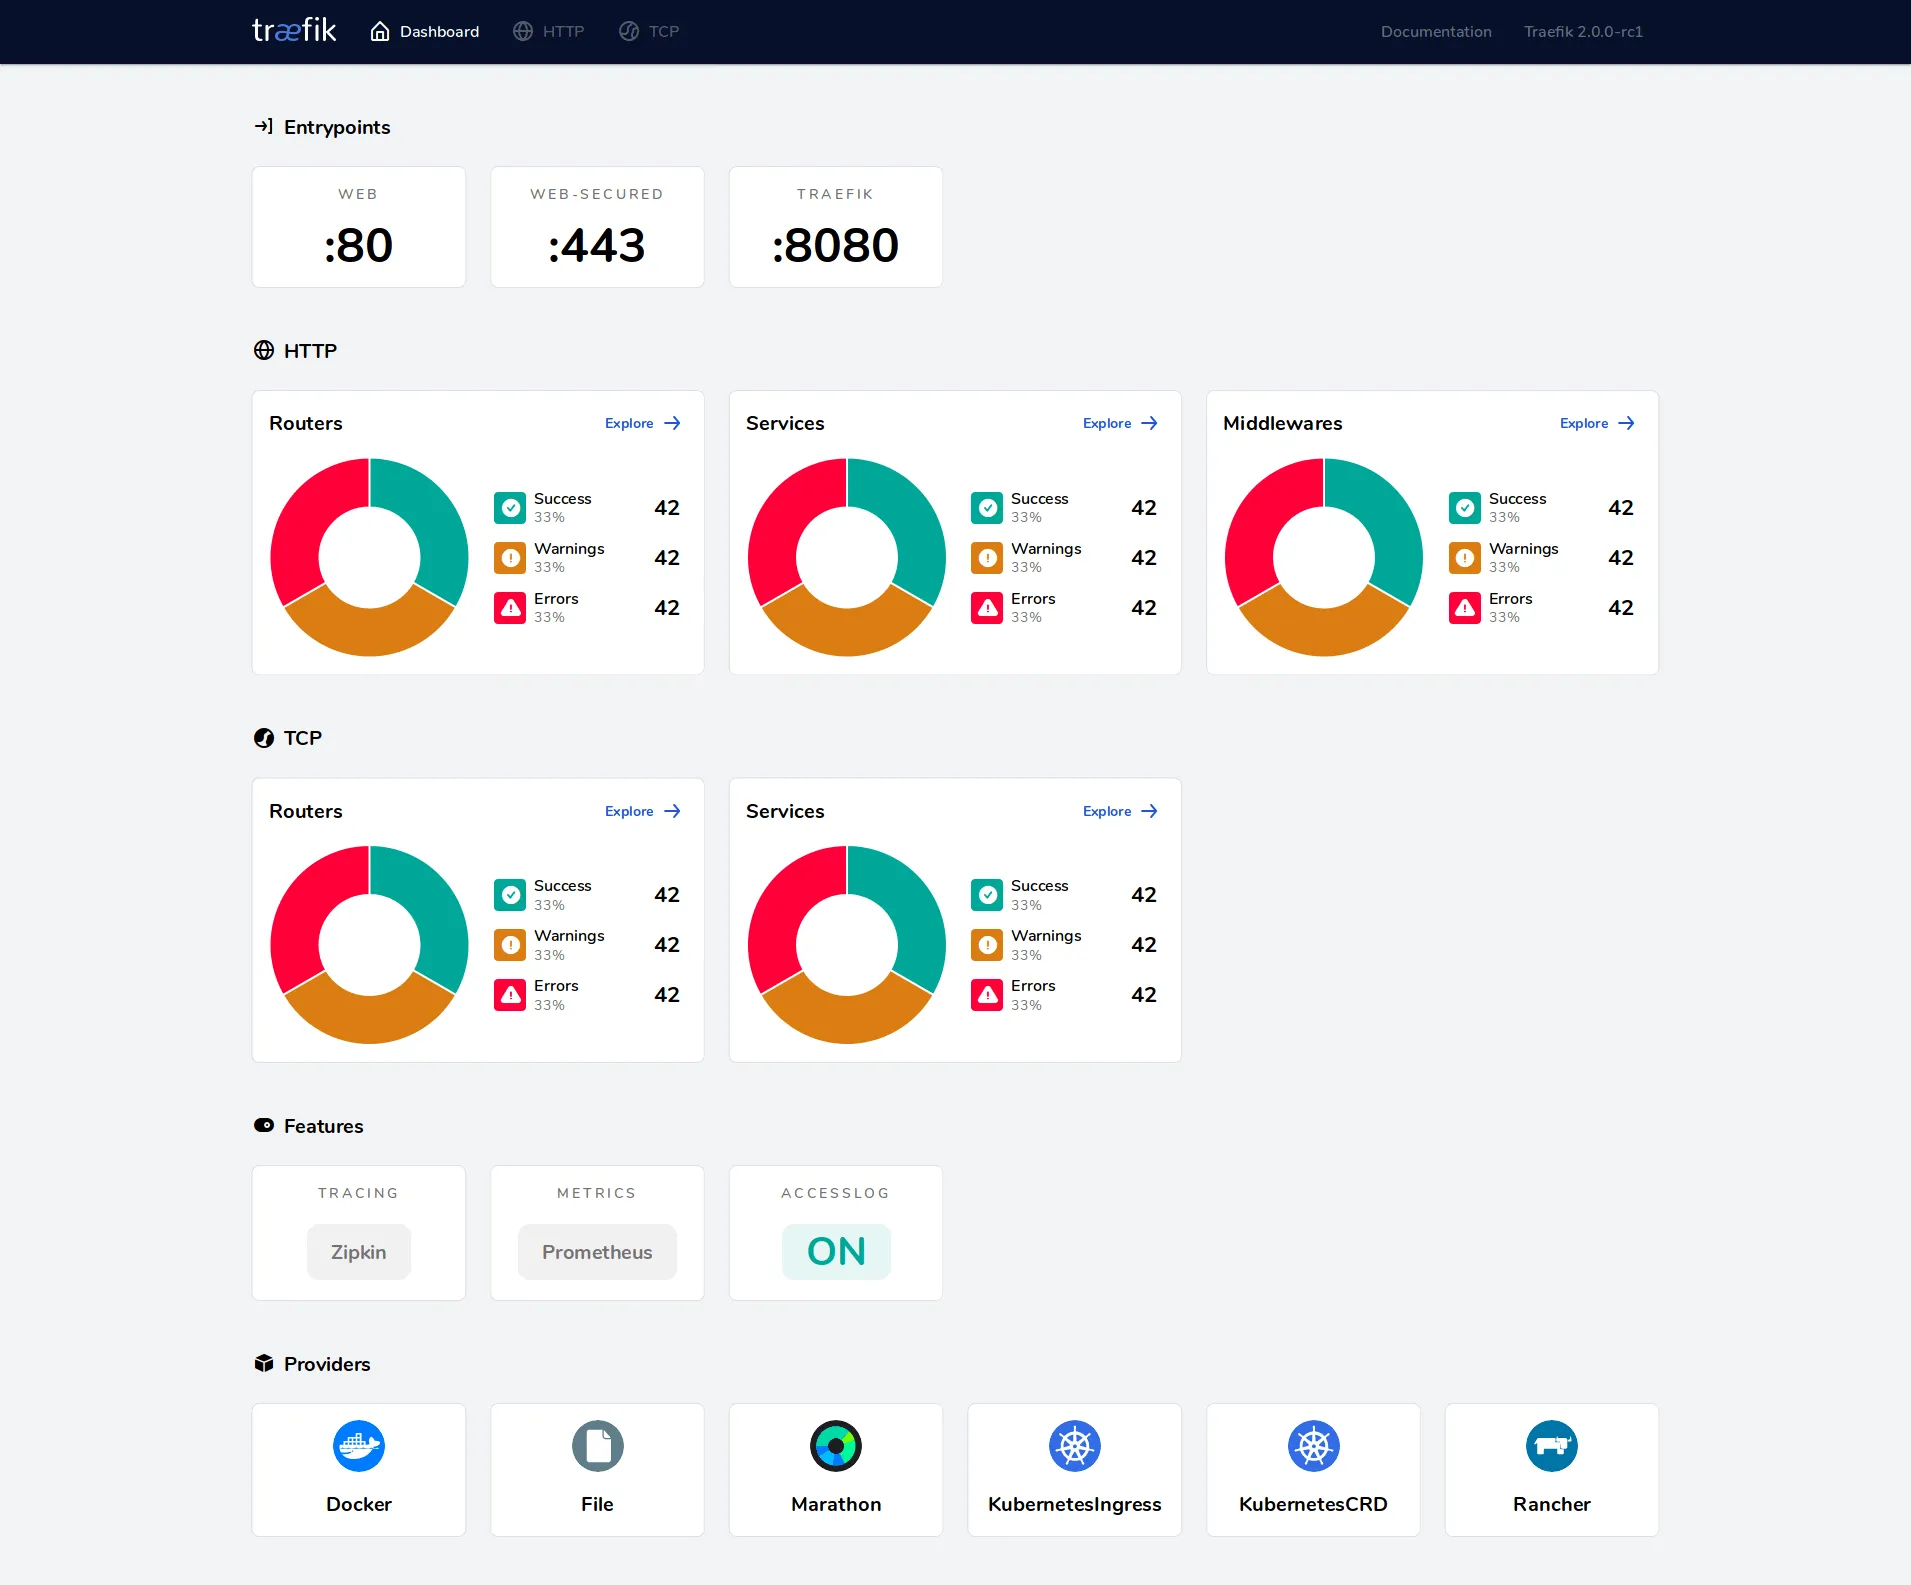The image size is (1911, 1585).
Task: Open the Documentation link
Action: coord(1435,31)
